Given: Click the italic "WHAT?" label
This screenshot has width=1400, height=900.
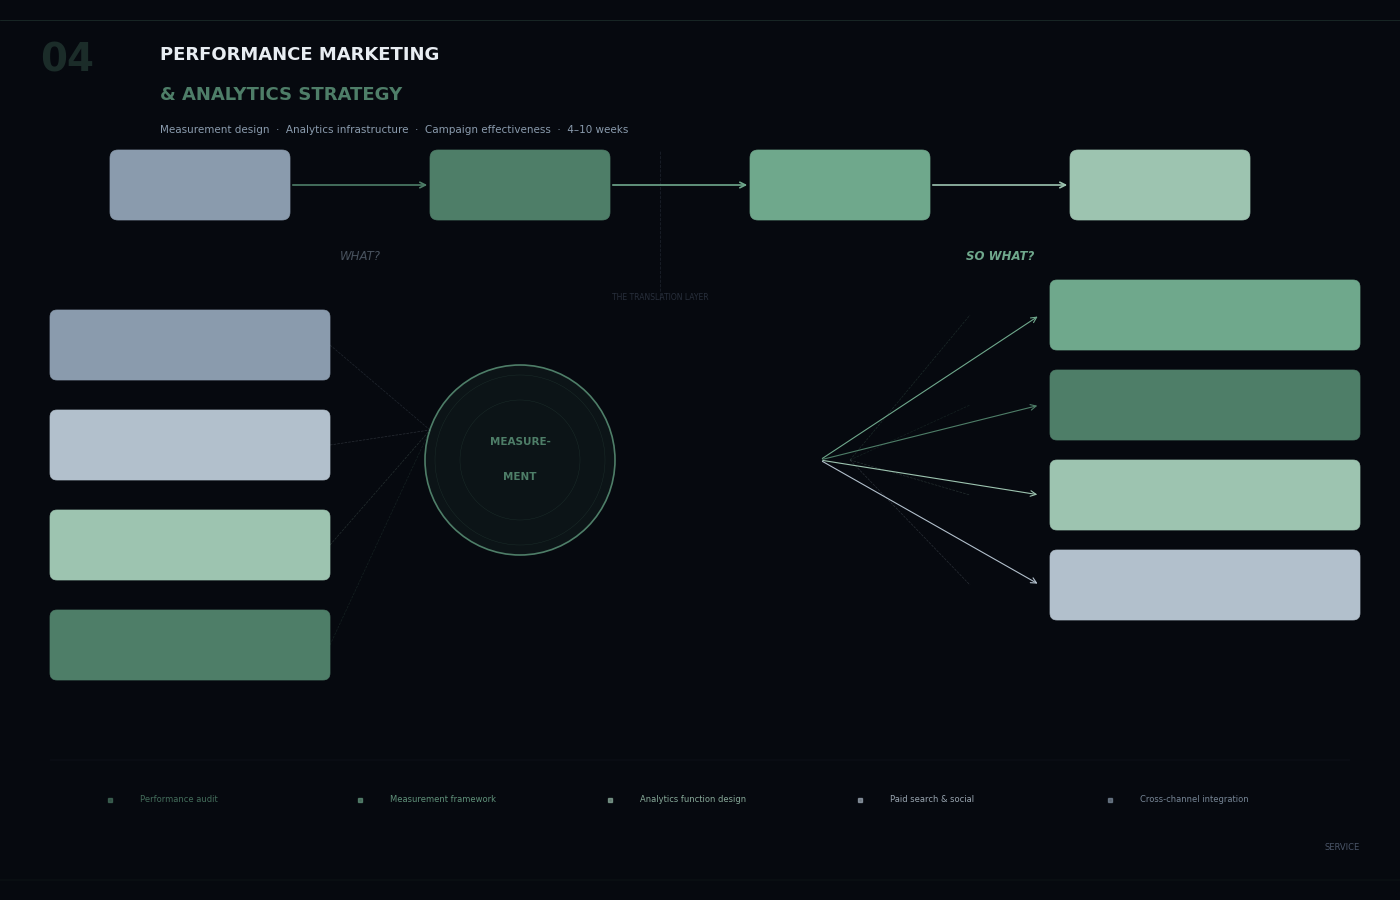Looking at the screenshot, I should pos(360,257).
